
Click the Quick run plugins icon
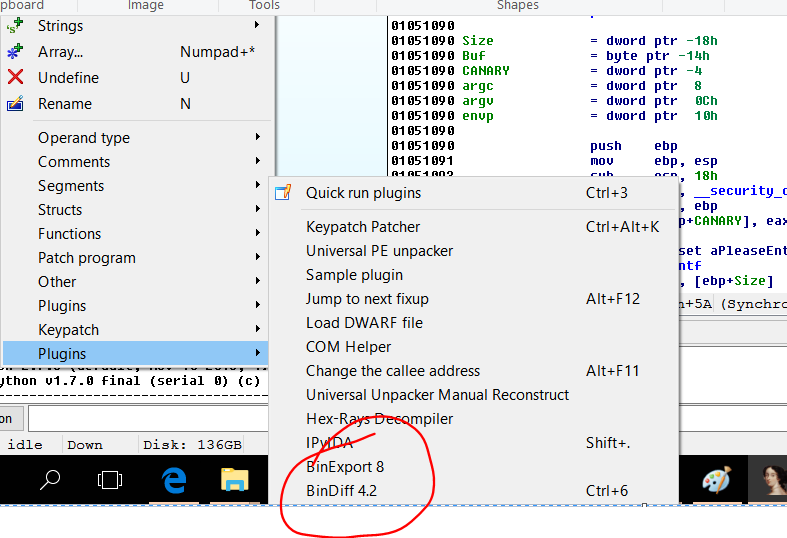click(x=283, y=193)
